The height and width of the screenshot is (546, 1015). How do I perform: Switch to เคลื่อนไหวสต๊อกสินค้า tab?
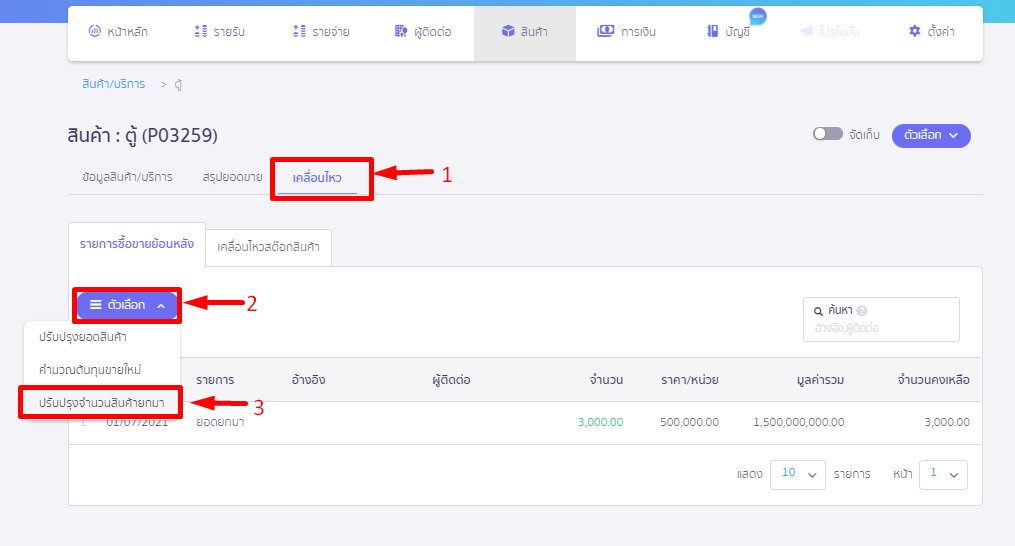point(268,246)
